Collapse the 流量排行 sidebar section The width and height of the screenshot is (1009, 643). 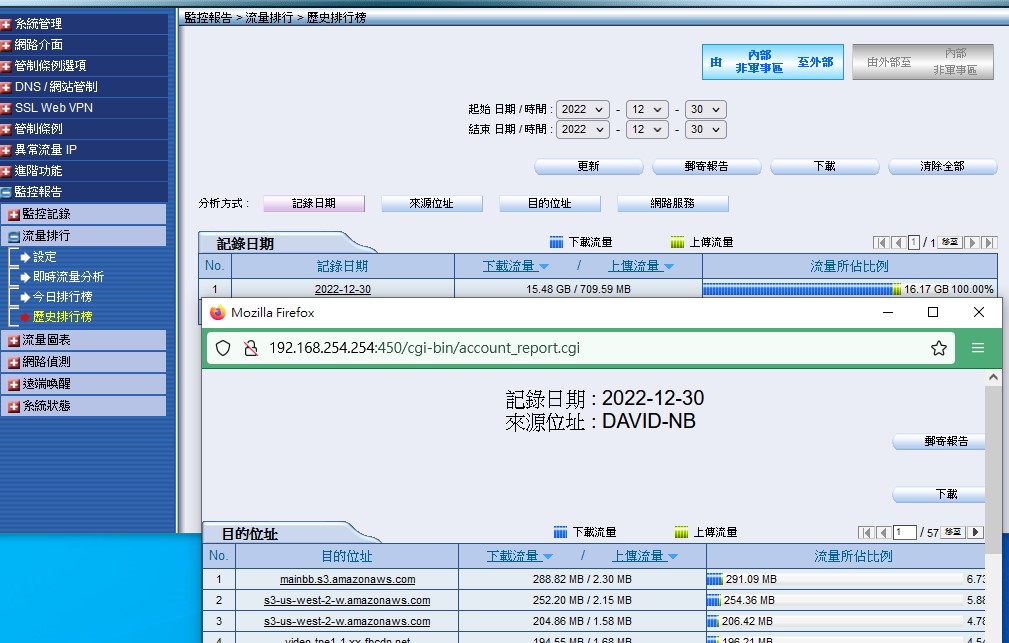click(14, 236)
